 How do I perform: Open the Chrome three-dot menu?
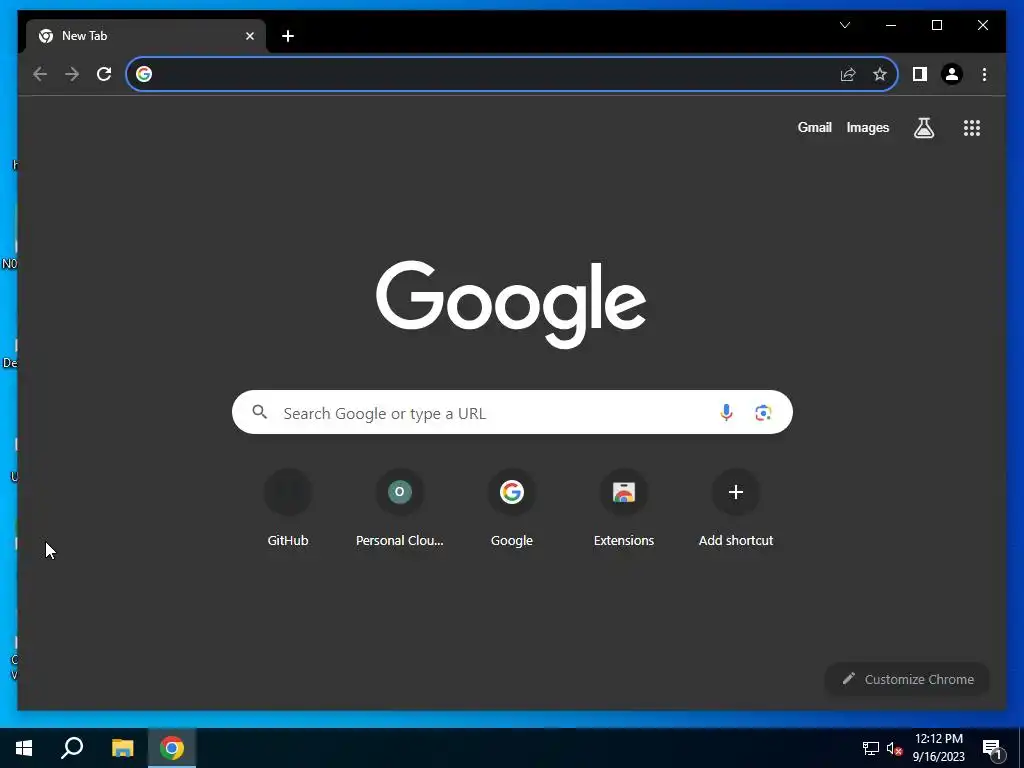pos(984,74)
